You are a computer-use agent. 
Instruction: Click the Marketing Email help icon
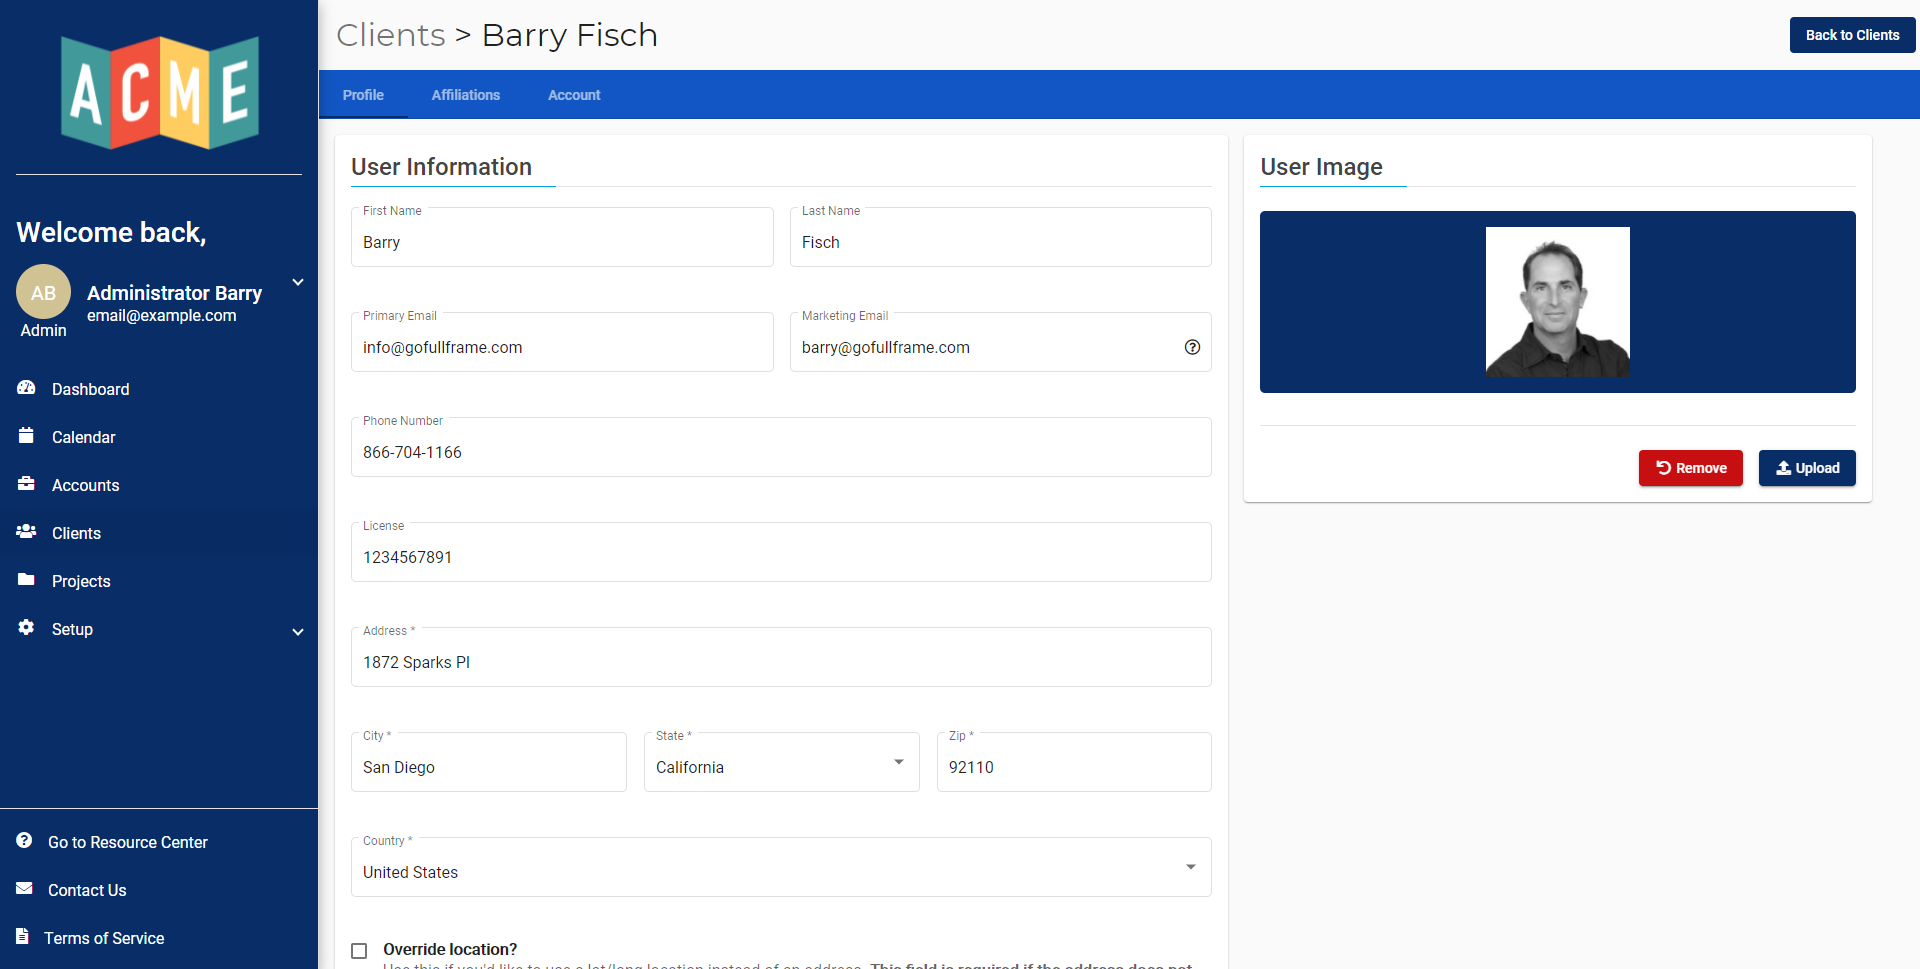(x=1192, y=347)
